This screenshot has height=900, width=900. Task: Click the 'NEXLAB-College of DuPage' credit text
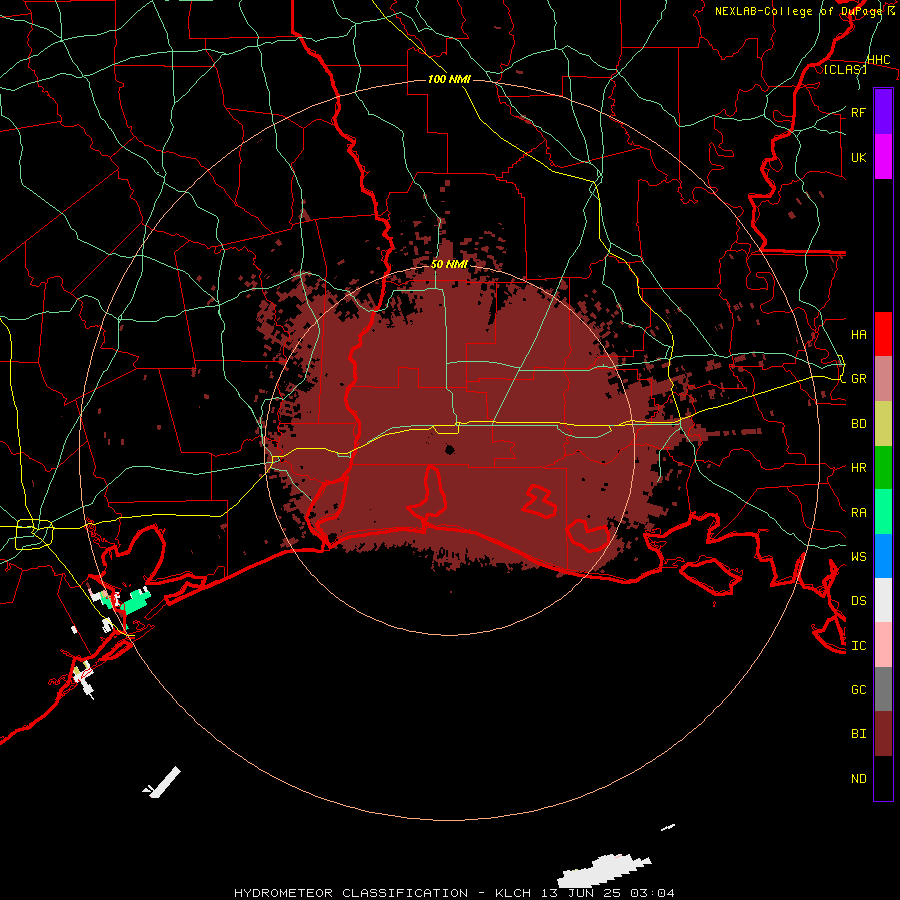798,11
